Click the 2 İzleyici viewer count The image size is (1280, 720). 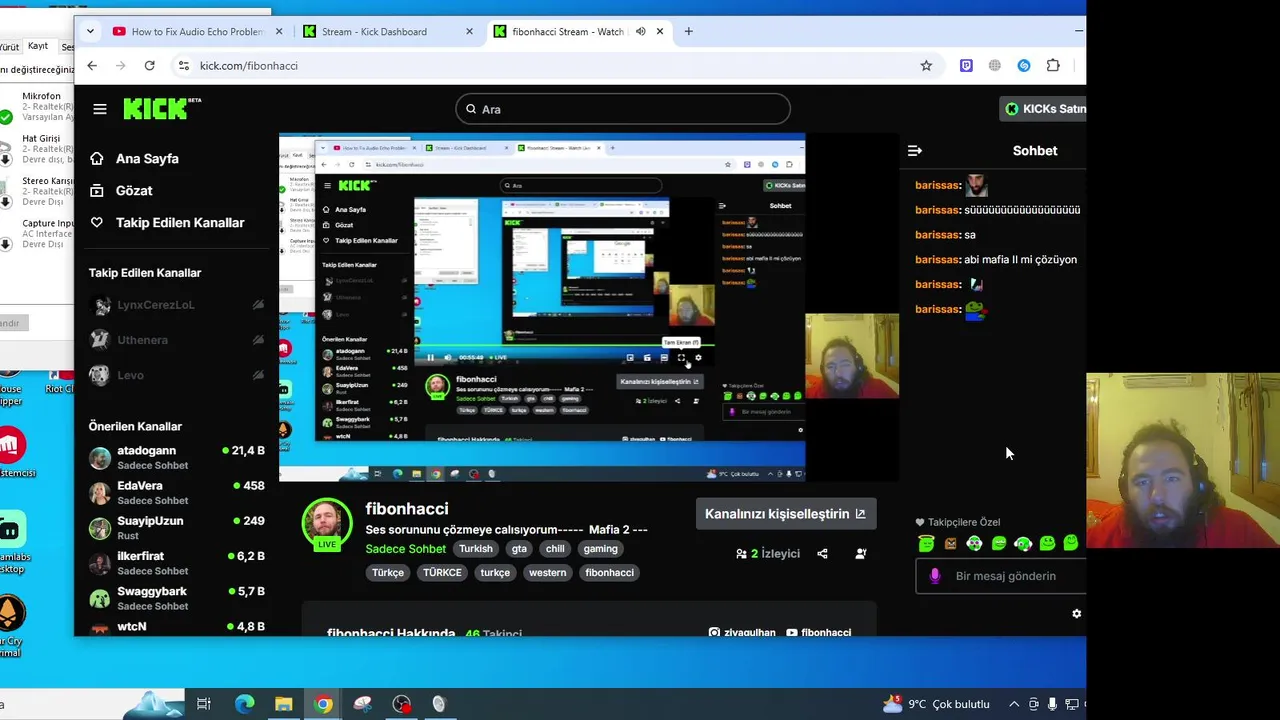[767, 553]
